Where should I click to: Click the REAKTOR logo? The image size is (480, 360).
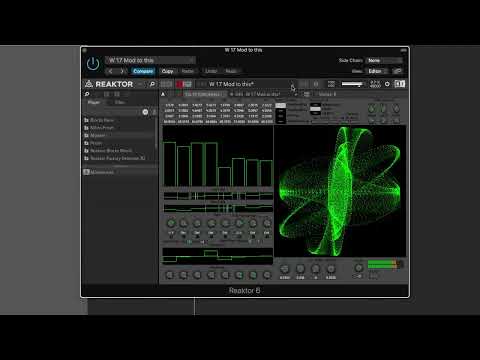[x=109, y=84]
